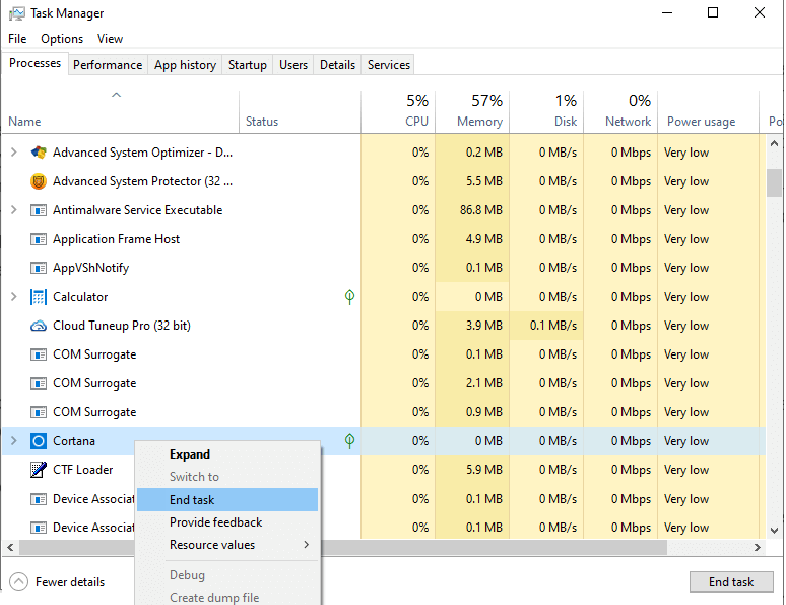Expand the Advanced System Optimizer process group
Viewport: 786px width, 605px height.
pyautogui.click(x=14, y=152)
